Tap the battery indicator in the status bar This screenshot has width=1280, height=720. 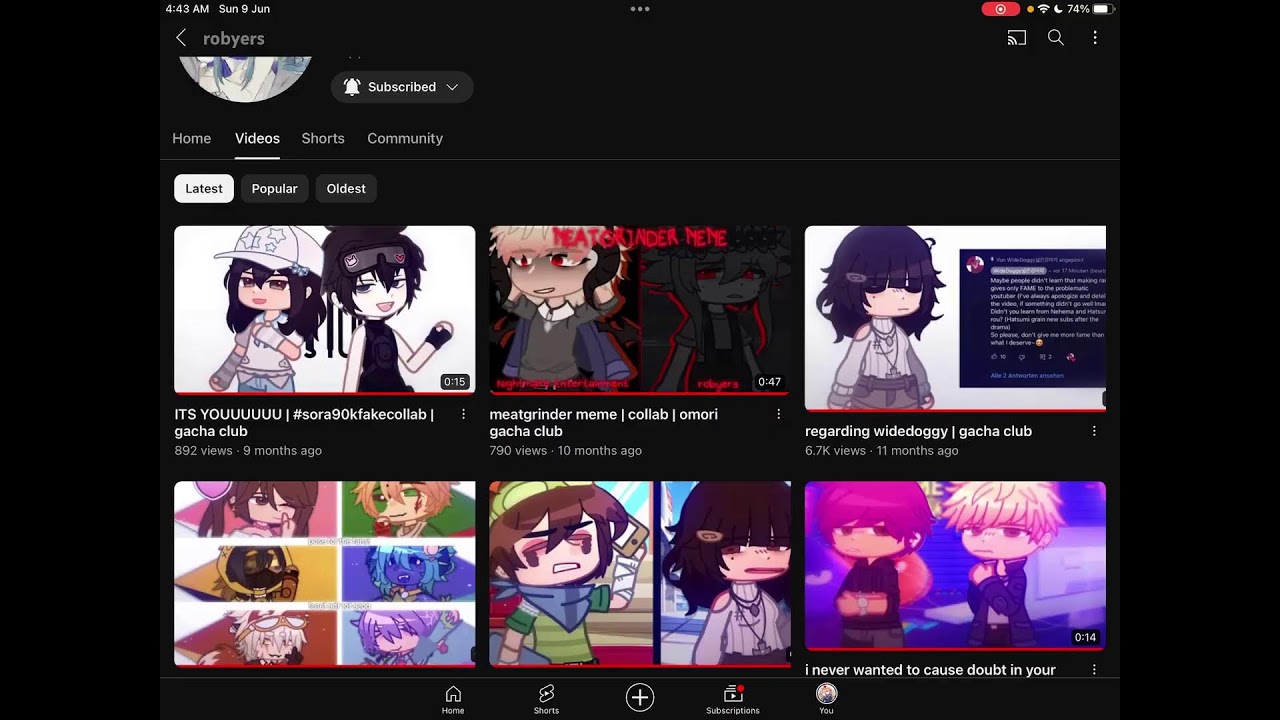(1103, 9)
